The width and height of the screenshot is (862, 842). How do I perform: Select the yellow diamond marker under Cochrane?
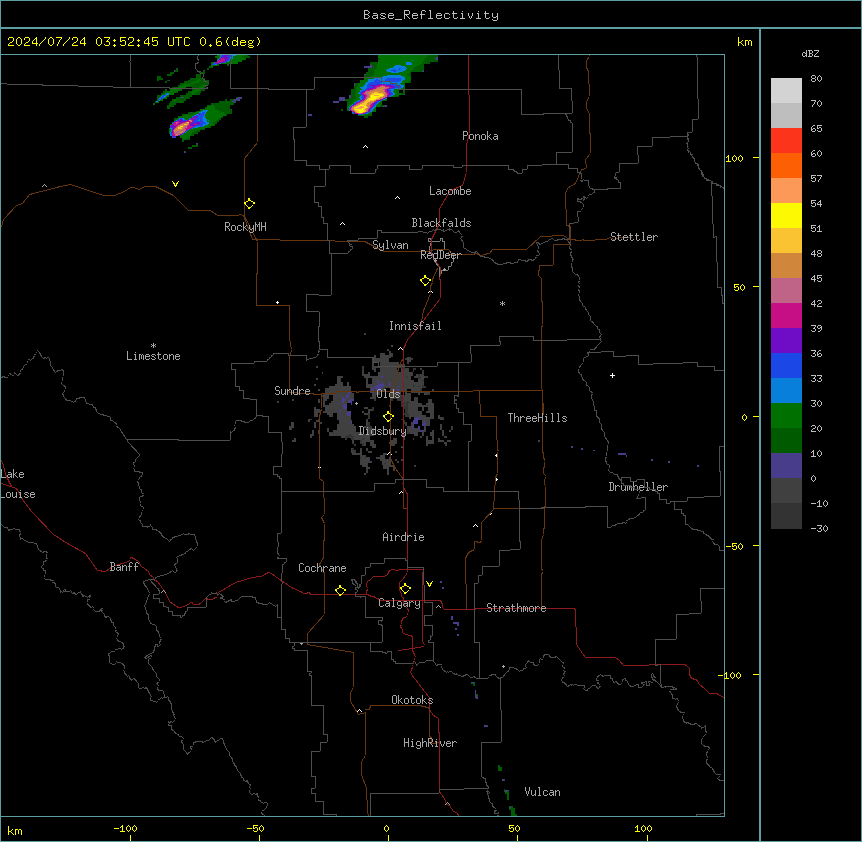tap(340, 590)
